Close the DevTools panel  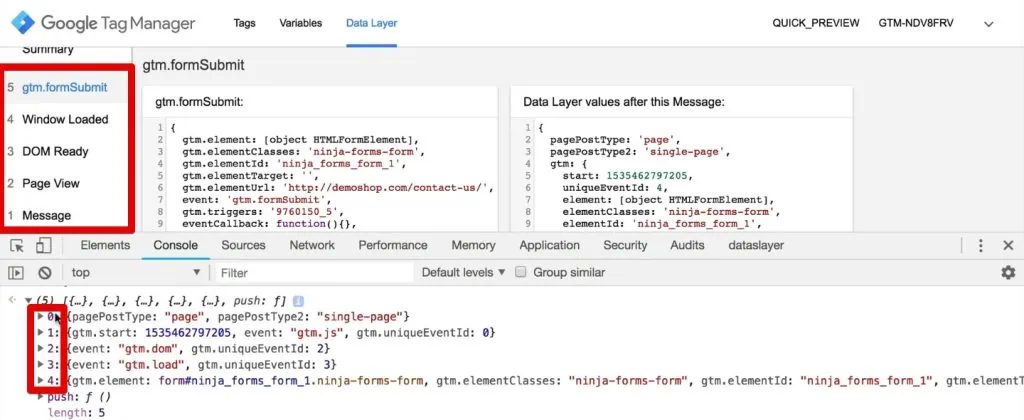coord(1008,246)
